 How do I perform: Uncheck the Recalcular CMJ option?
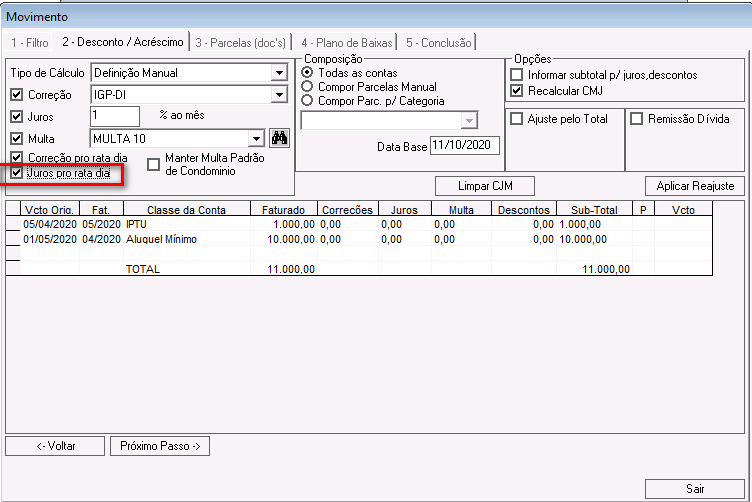[x=517, y=90]
